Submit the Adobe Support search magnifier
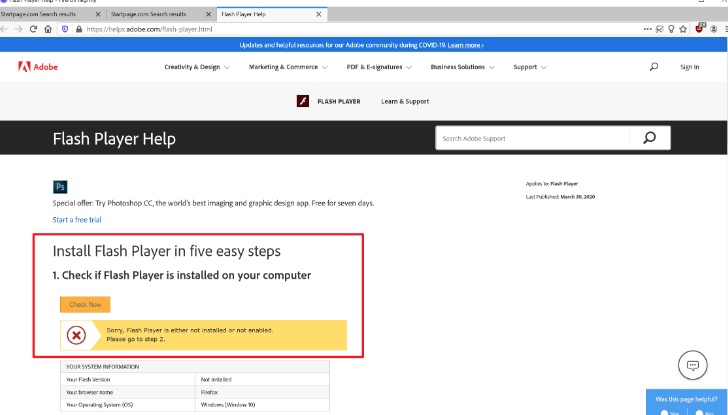Viewport: 728px width, 415px height. pos(650,138)
